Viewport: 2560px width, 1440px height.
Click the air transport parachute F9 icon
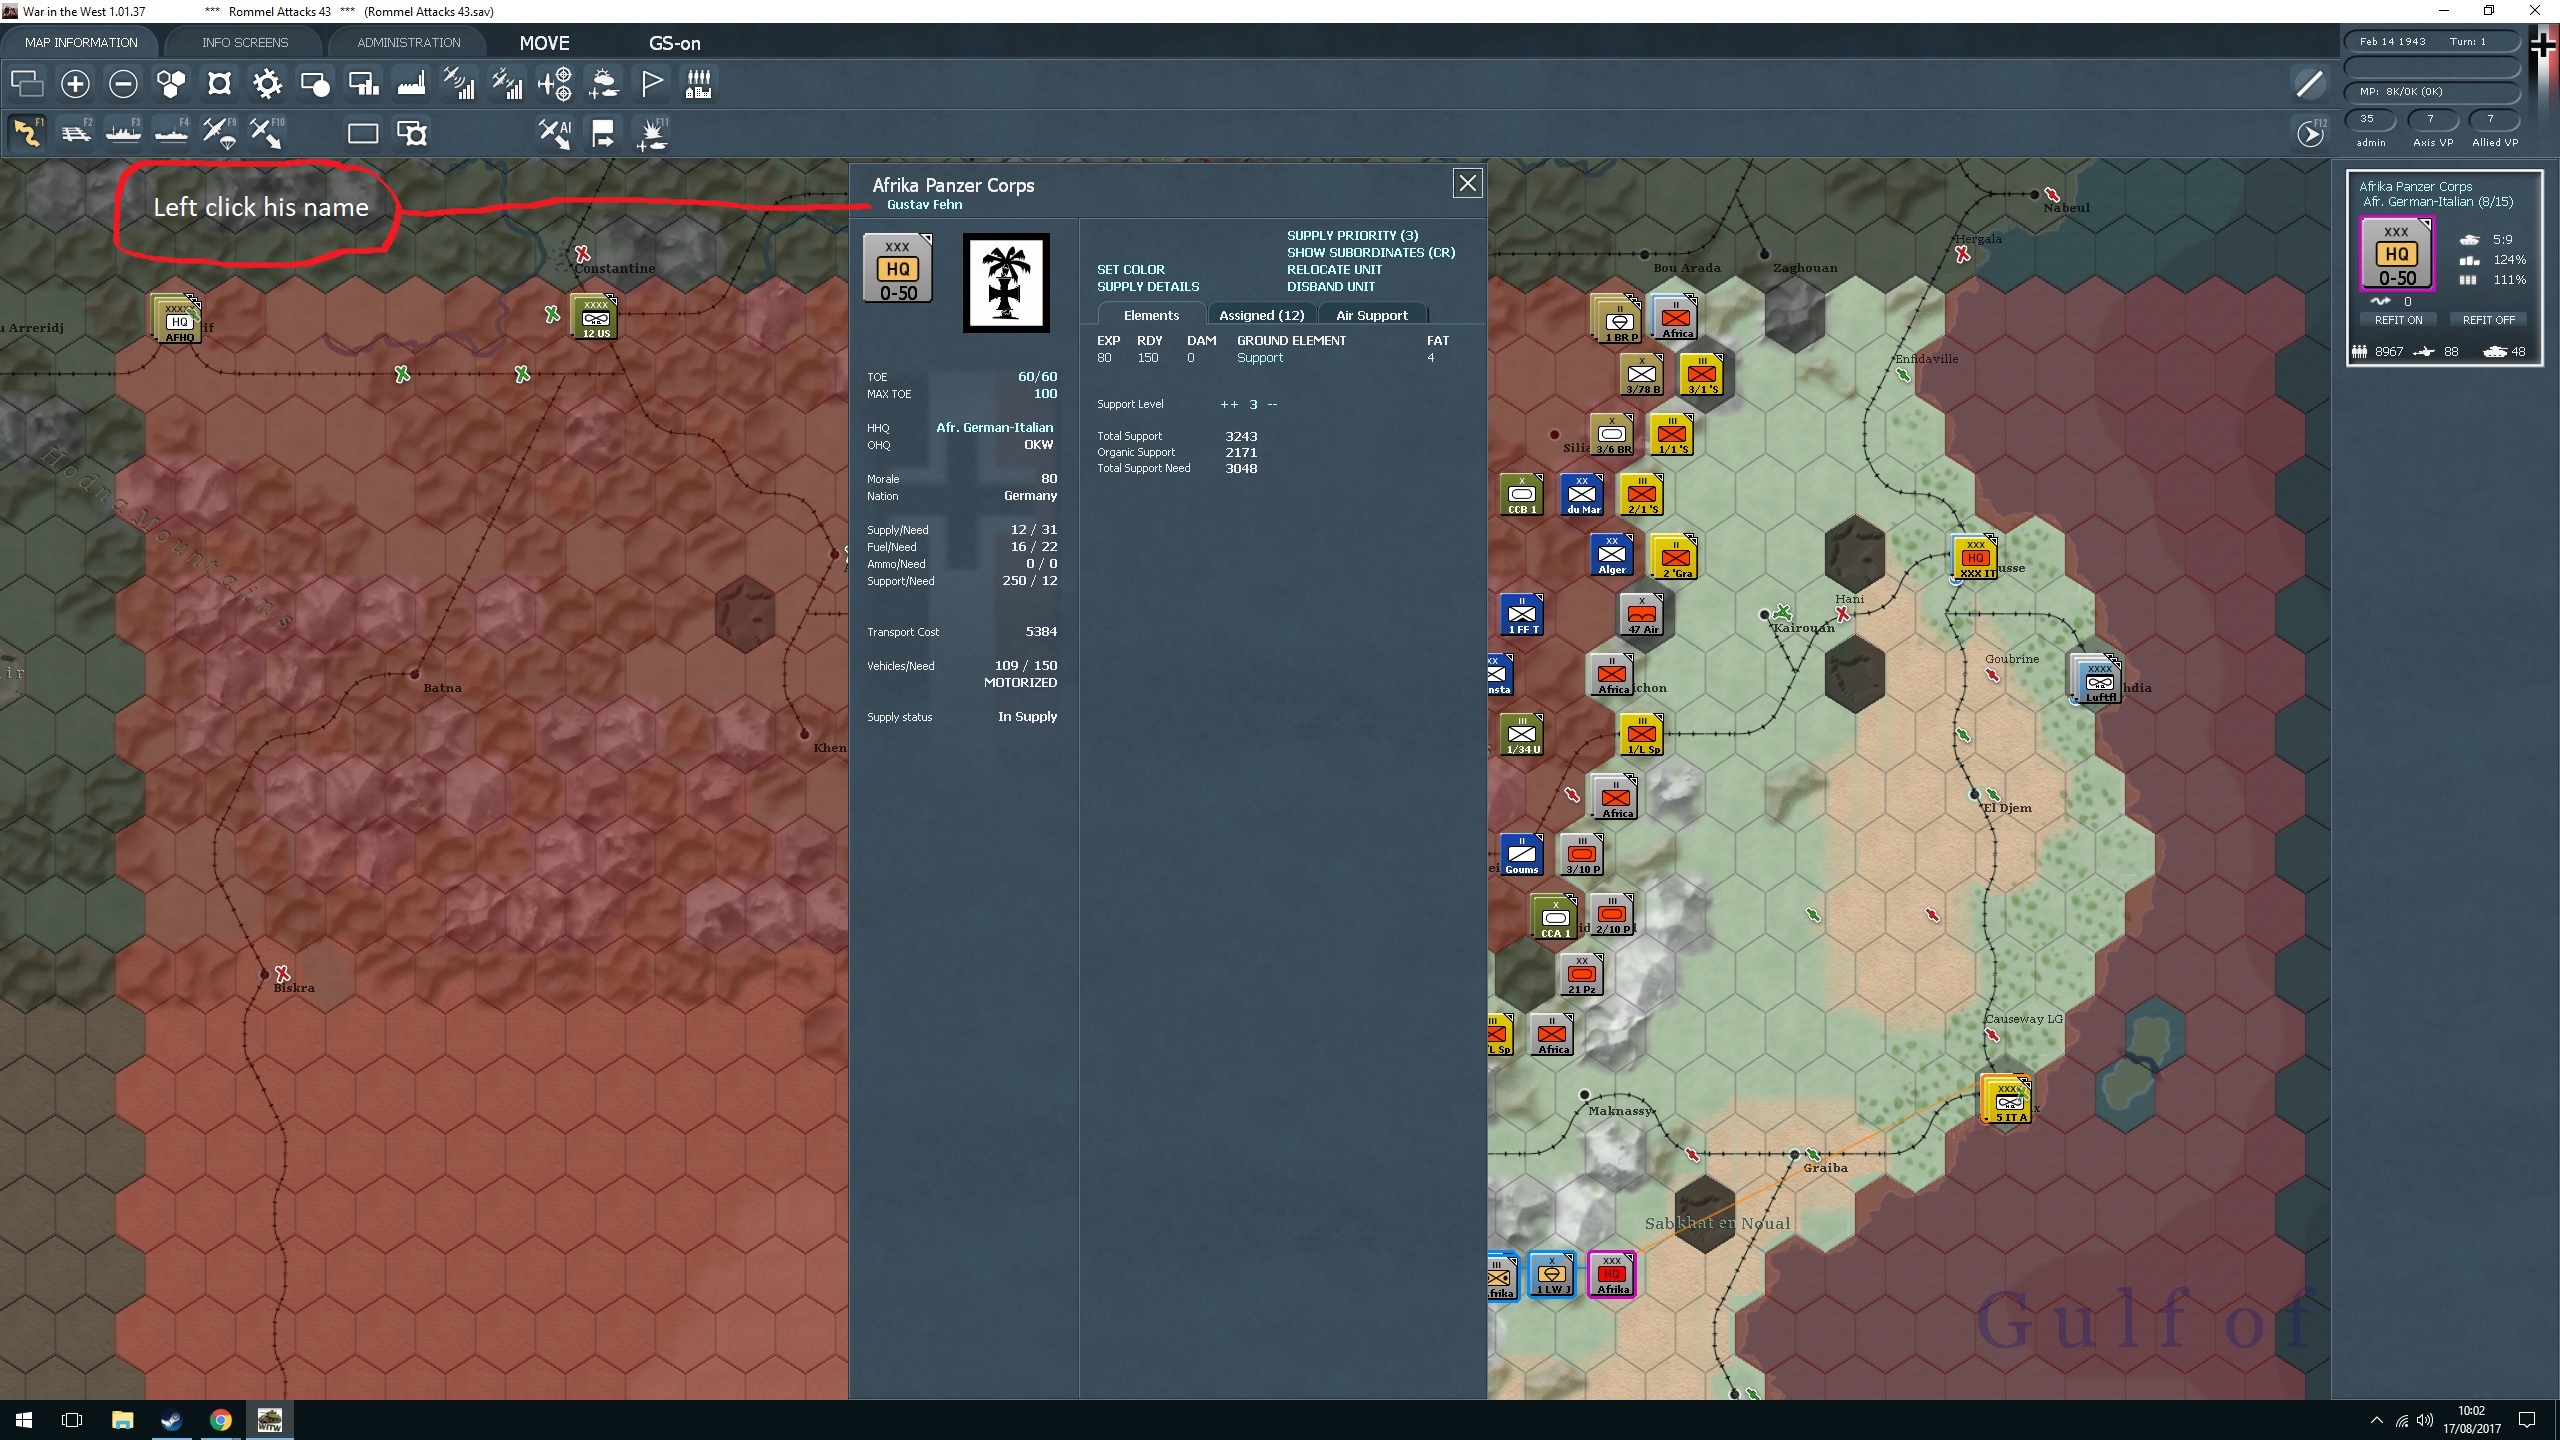coord(219,133)
